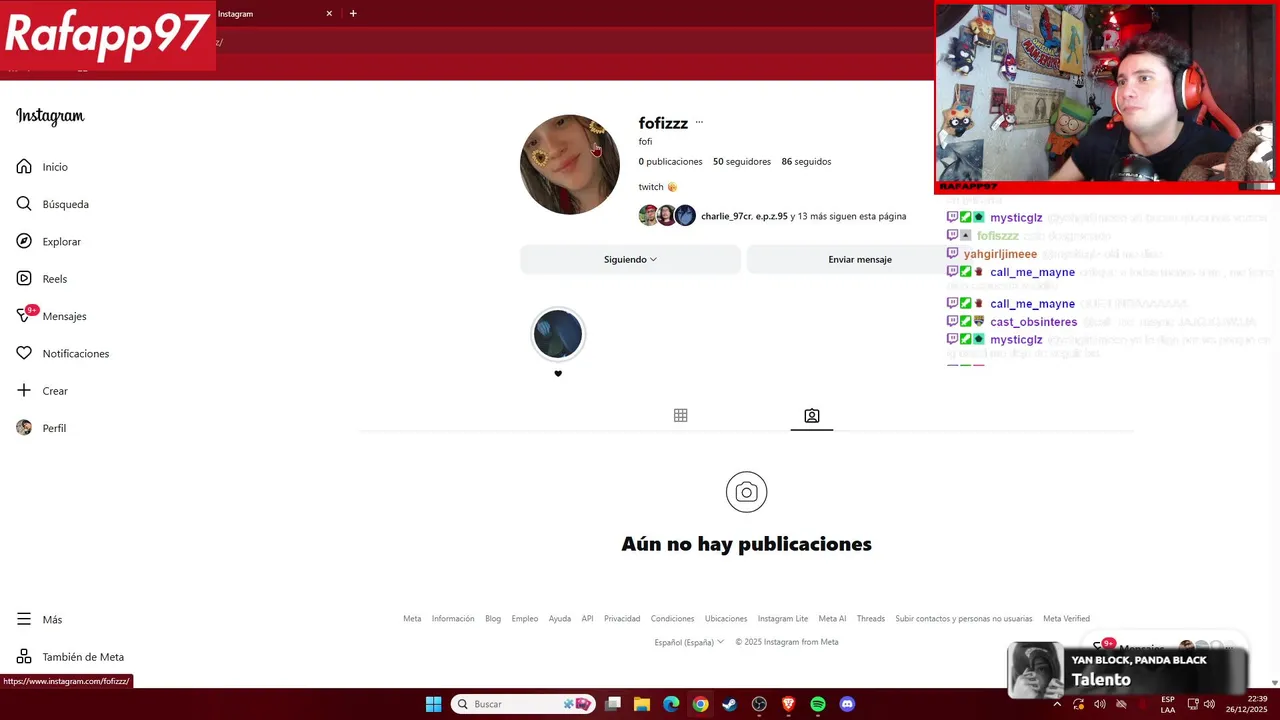Screen dimensions: 1280x720
Task: Open charlie_97cr mutual follower link
Action: pyautogui.click(x=726, y=216)
